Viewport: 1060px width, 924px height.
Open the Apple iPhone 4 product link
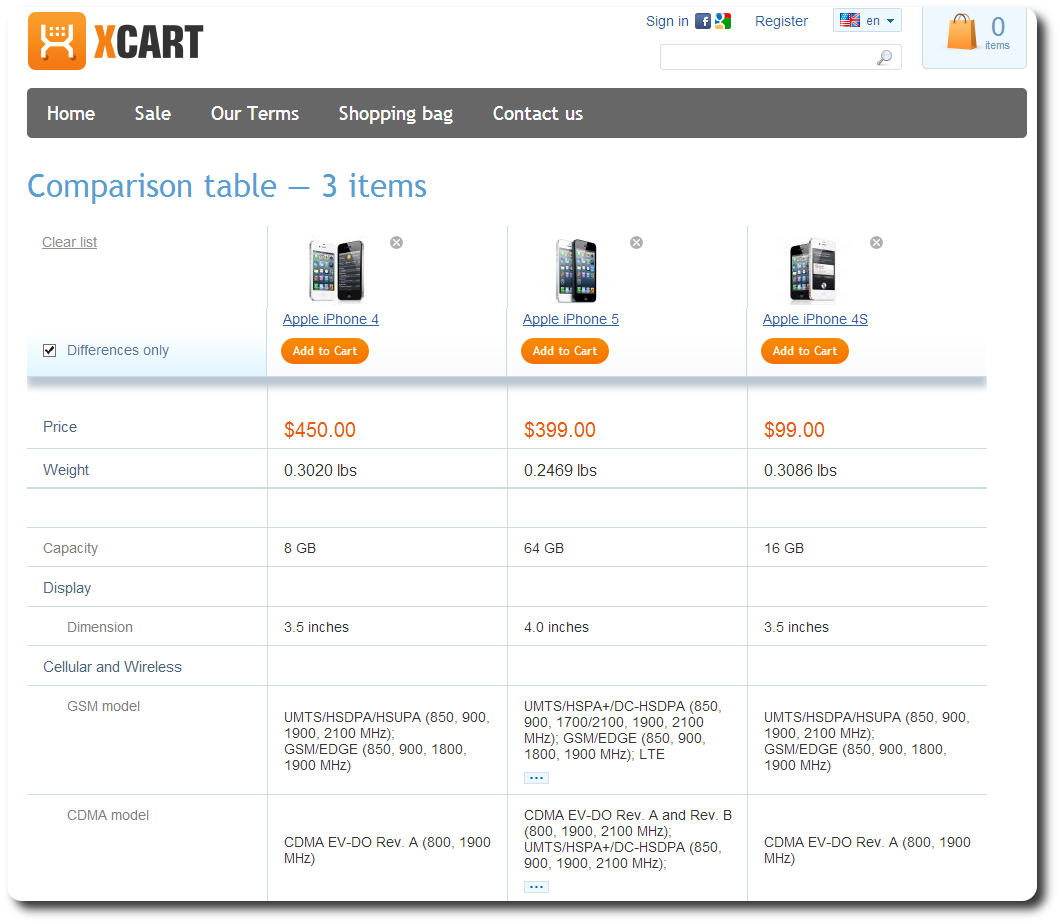(x=331, y=319)
